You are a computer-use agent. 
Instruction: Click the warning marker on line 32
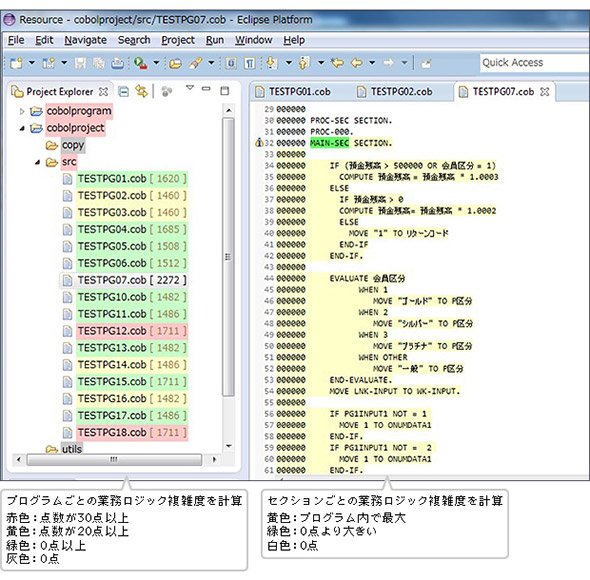click(x=259, y=143)
